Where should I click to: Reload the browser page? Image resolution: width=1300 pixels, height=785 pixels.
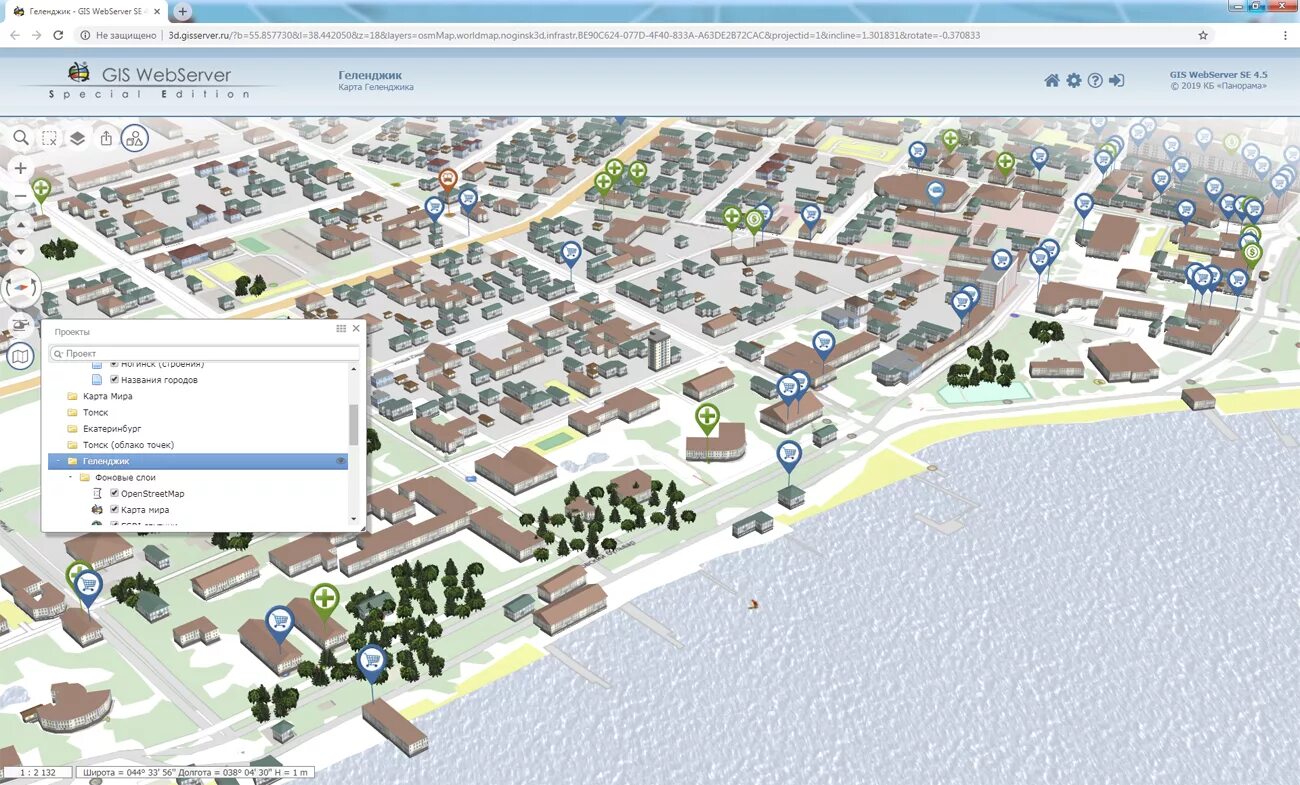tap(58, 35)
